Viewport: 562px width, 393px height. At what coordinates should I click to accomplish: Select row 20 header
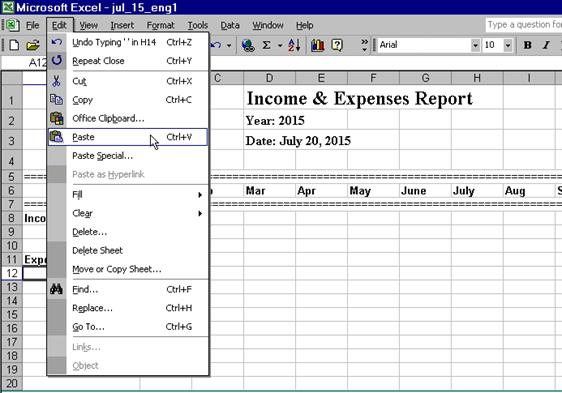12,383
